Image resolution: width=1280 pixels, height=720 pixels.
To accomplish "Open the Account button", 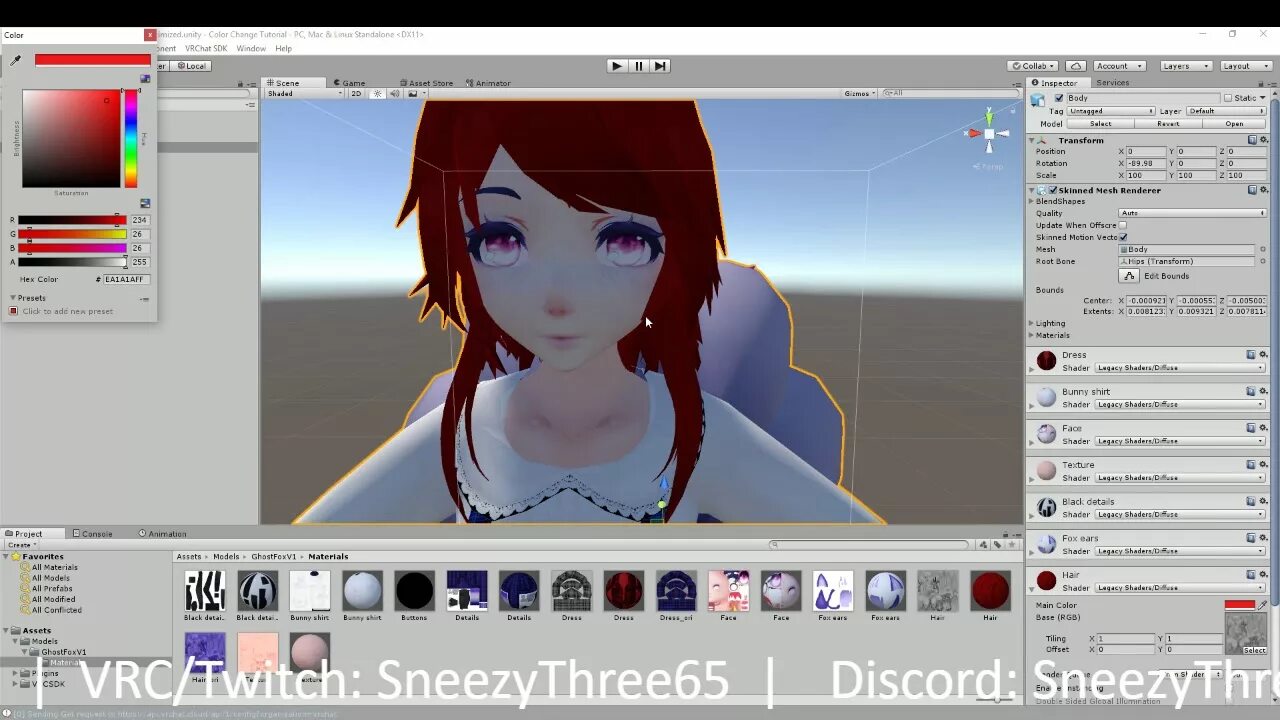I will (1118, 66).
